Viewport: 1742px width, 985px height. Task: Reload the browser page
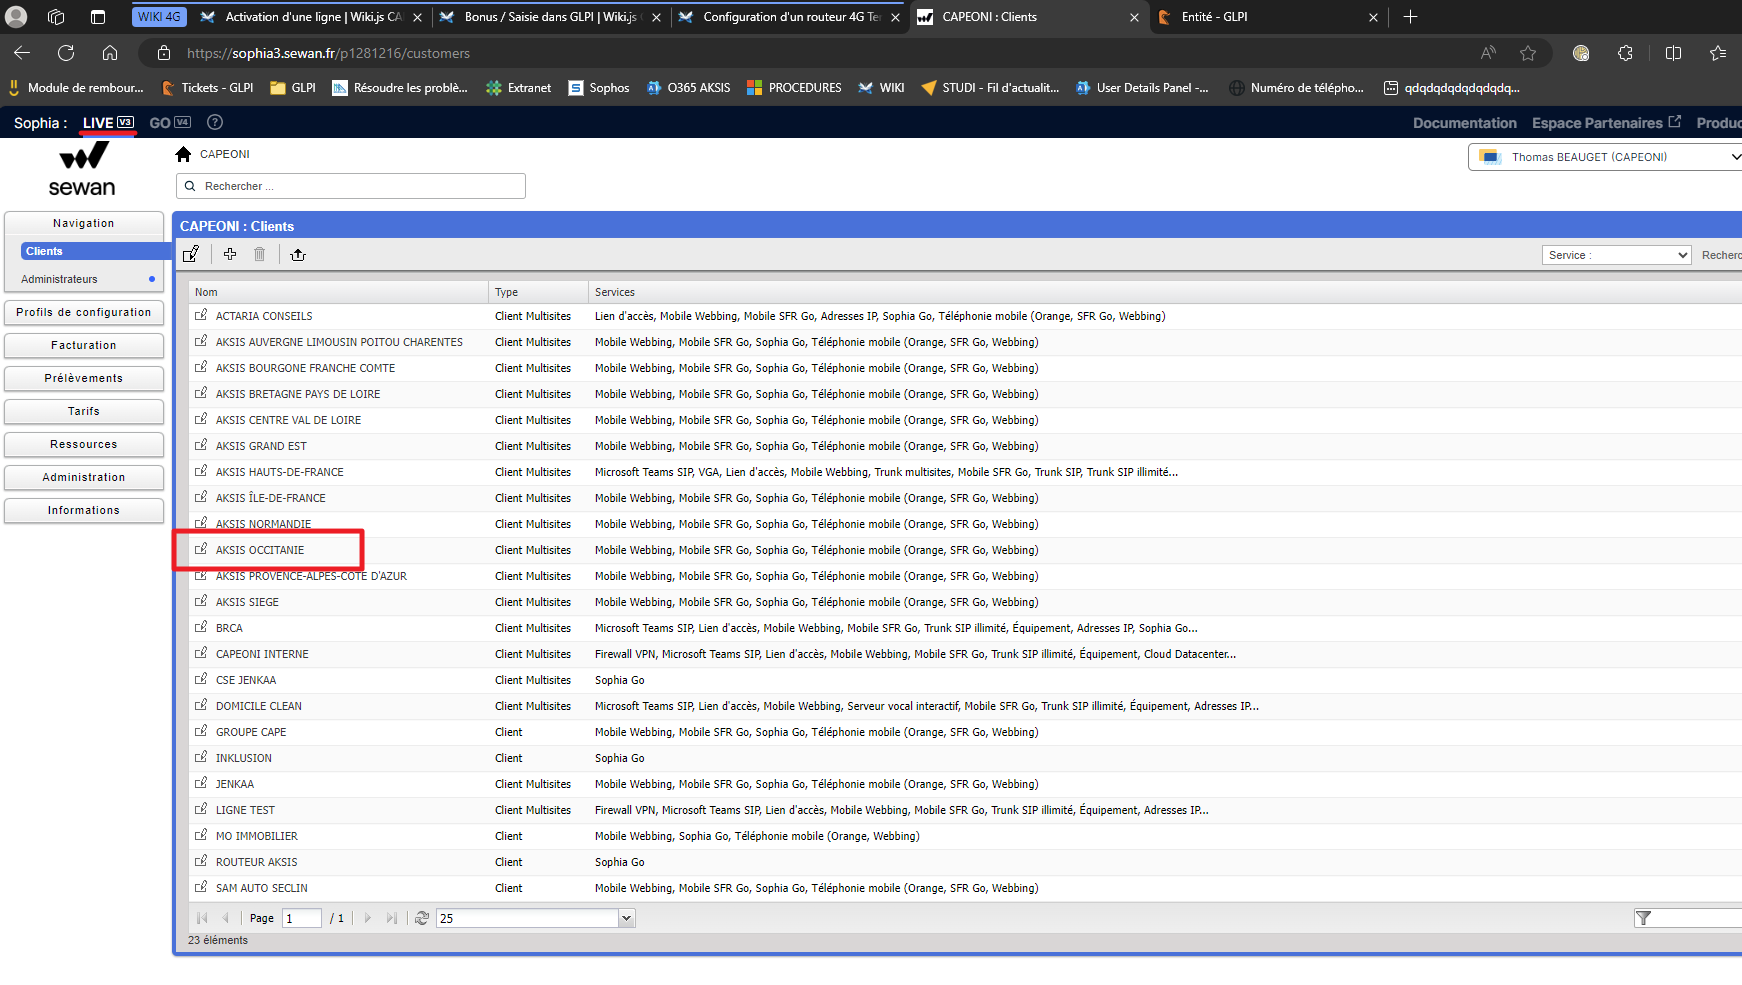coord(66,53)
